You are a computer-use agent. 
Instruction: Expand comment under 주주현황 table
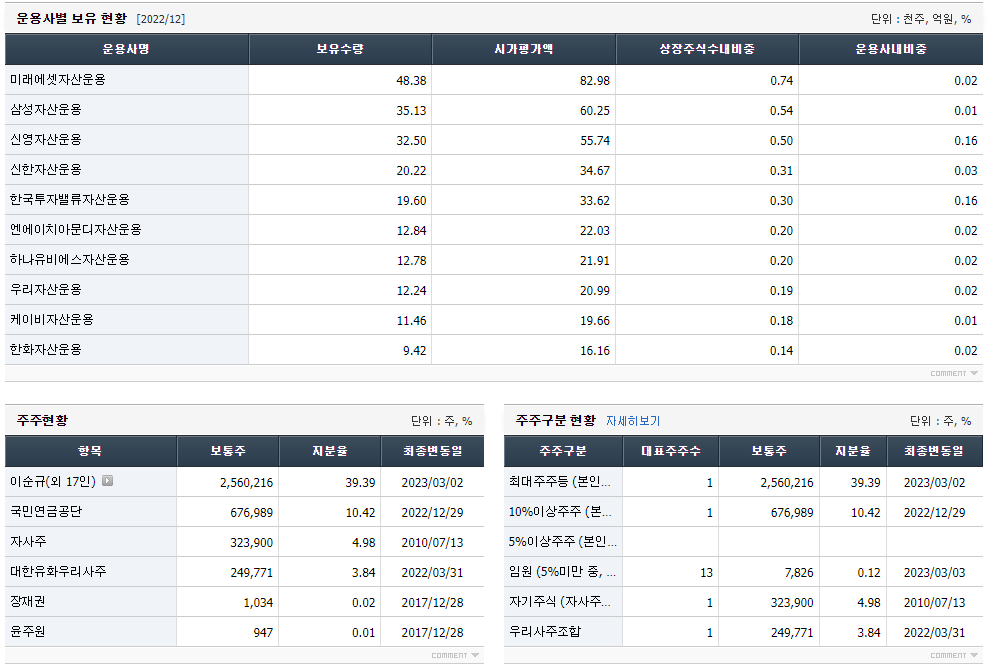pyautogui.click(x=455, y=656)
